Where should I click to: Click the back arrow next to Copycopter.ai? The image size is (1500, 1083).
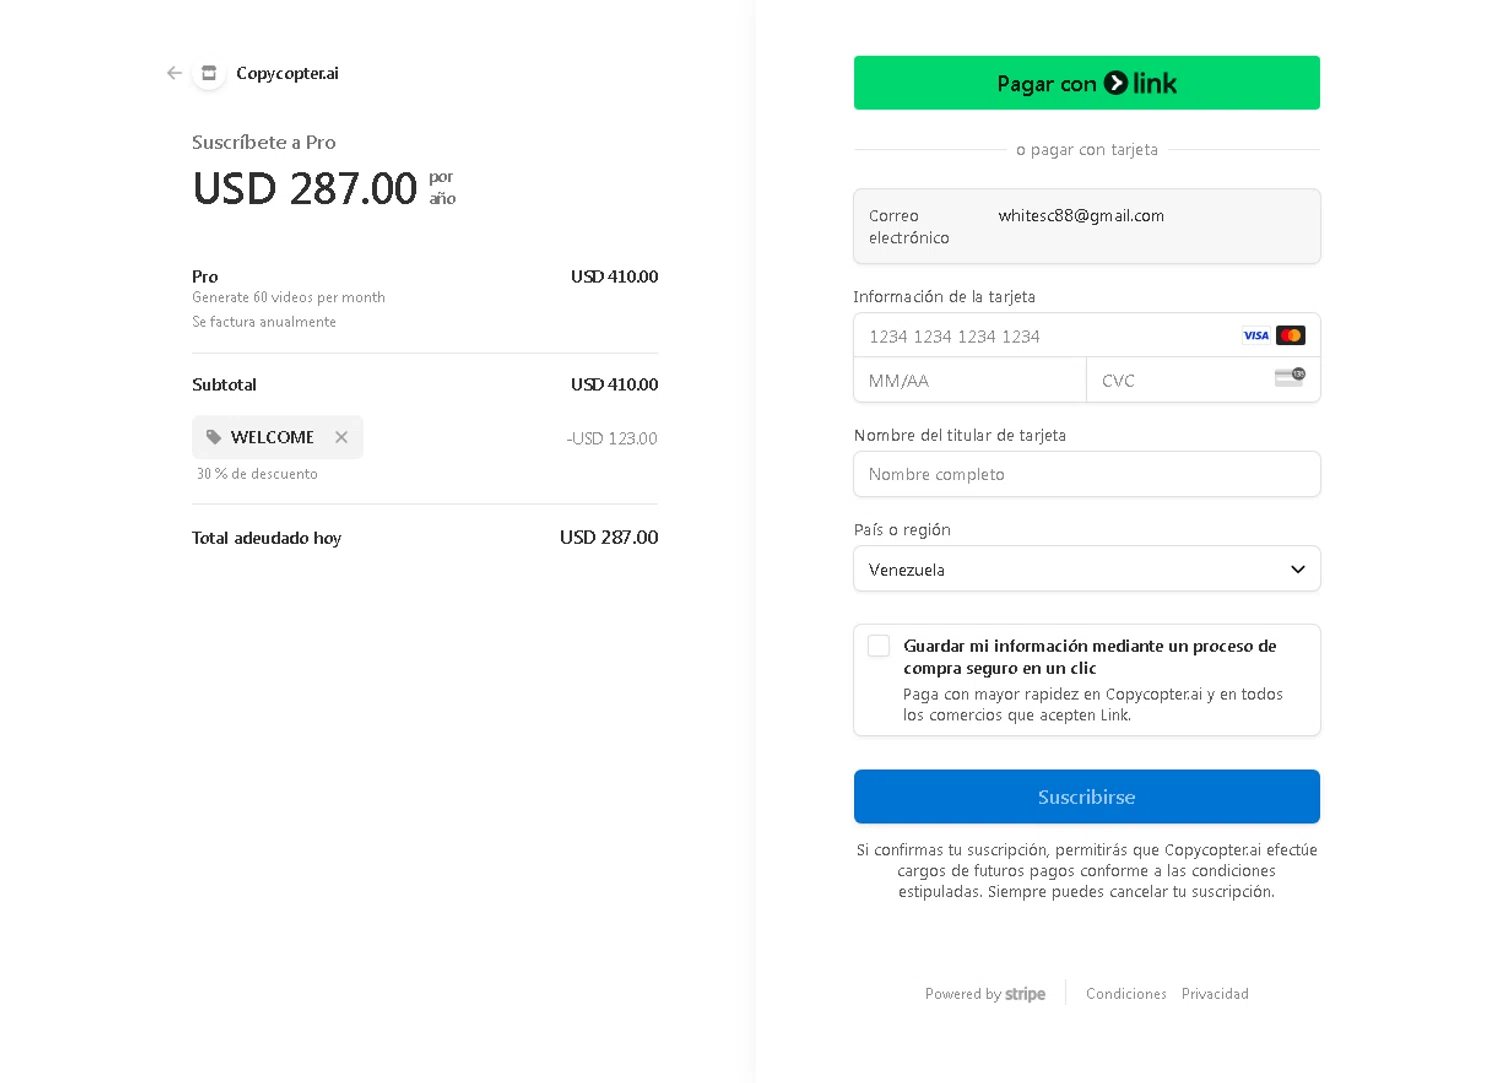pos(174,73)
